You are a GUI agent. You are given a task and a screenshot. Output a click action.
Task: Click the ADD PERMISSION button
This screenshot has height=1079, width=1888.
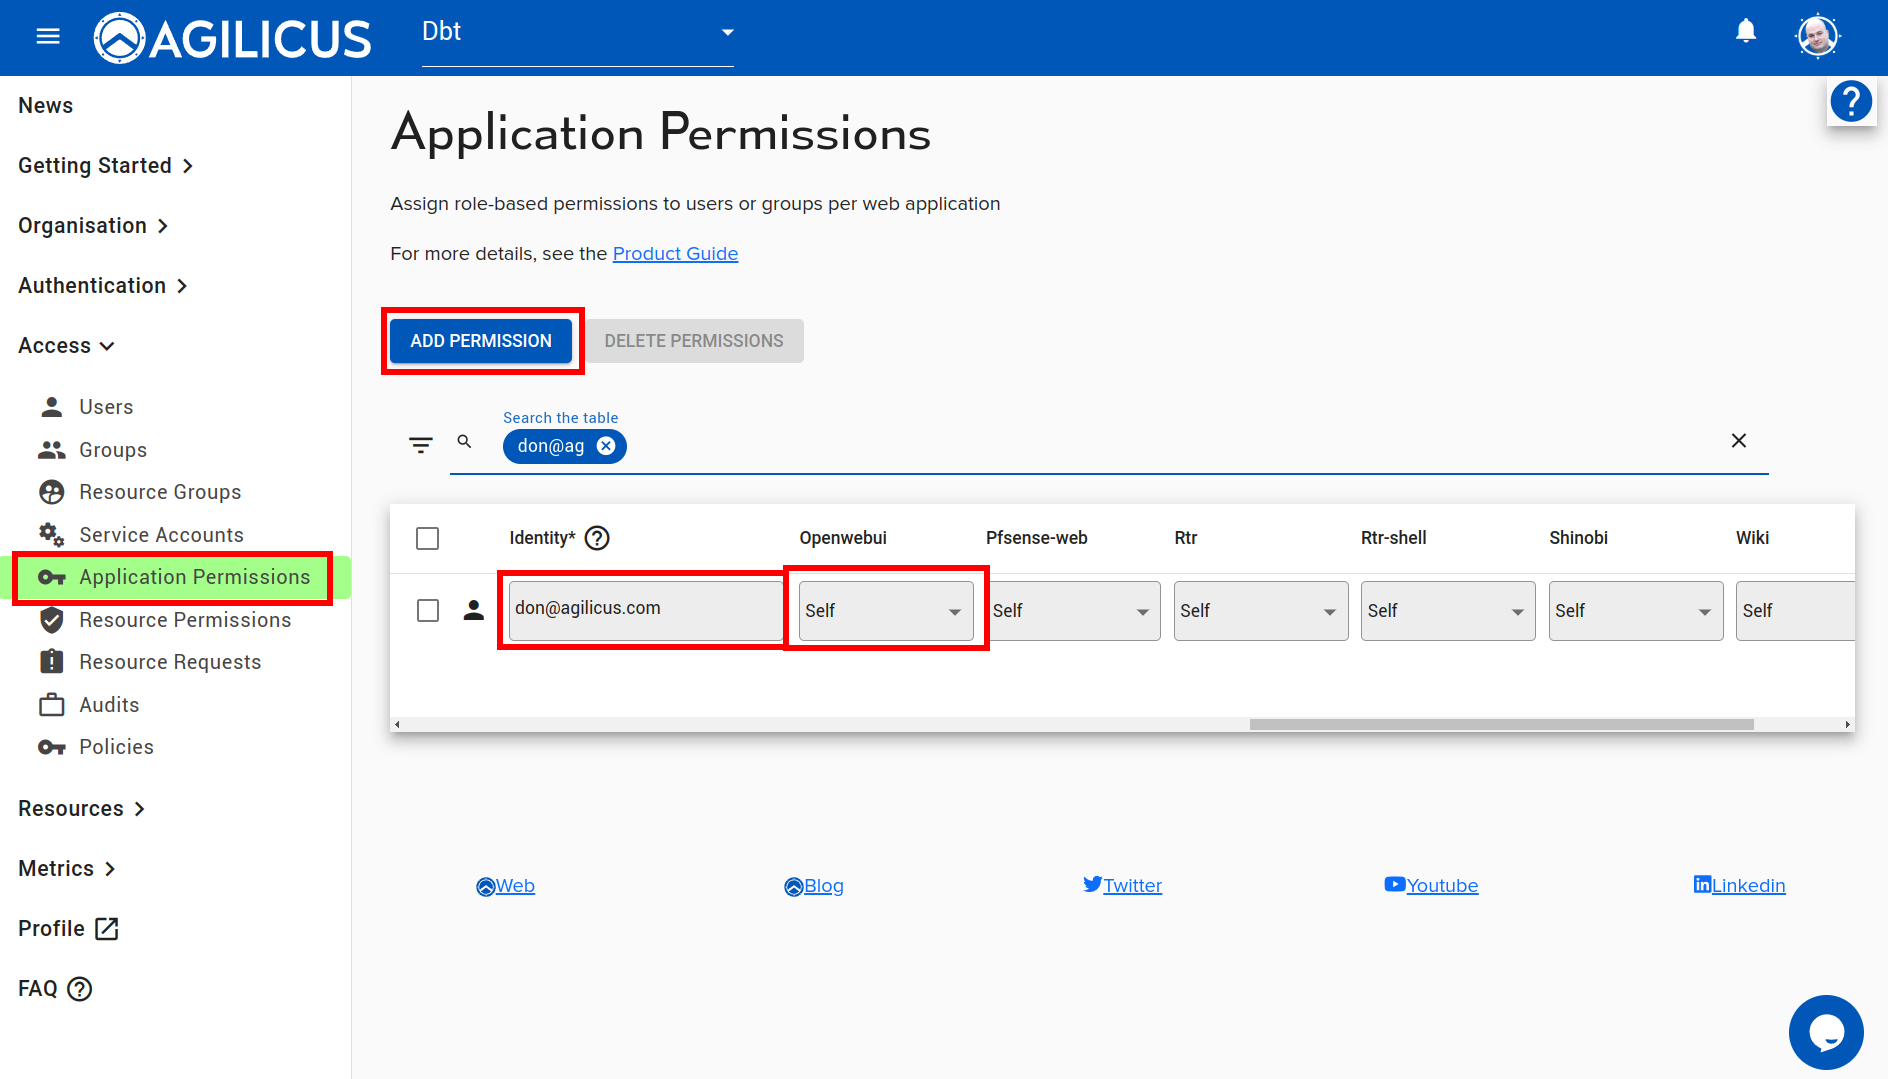481,341
